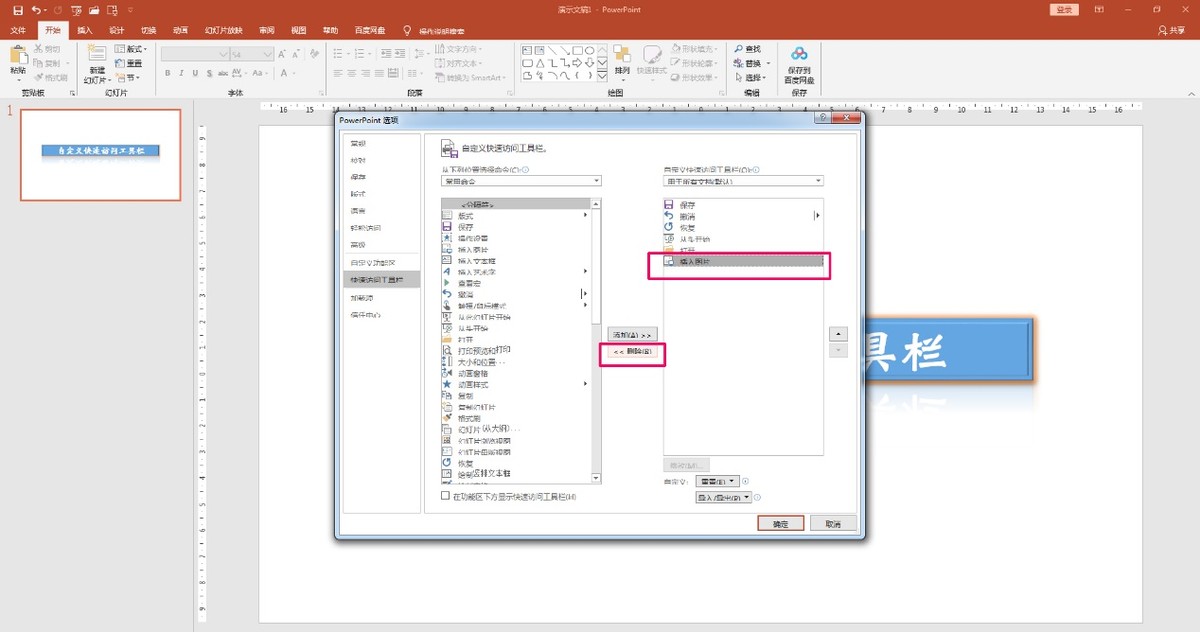The height and width of the screenshot is (632, 1200).
Task: Select slide 1 thumbnail in the panel
Action: click(100, 155)
